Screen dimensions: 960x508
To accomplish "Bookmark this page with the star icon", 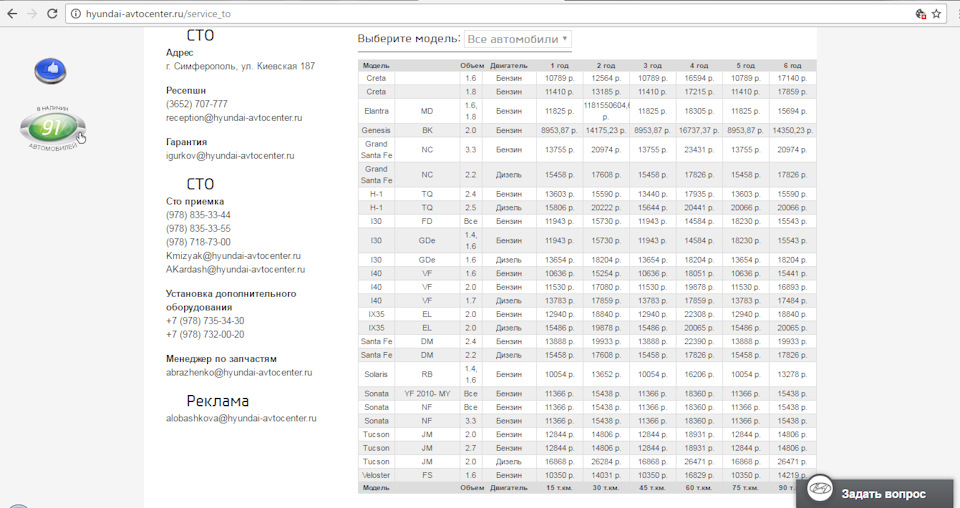I will (936, 13).
